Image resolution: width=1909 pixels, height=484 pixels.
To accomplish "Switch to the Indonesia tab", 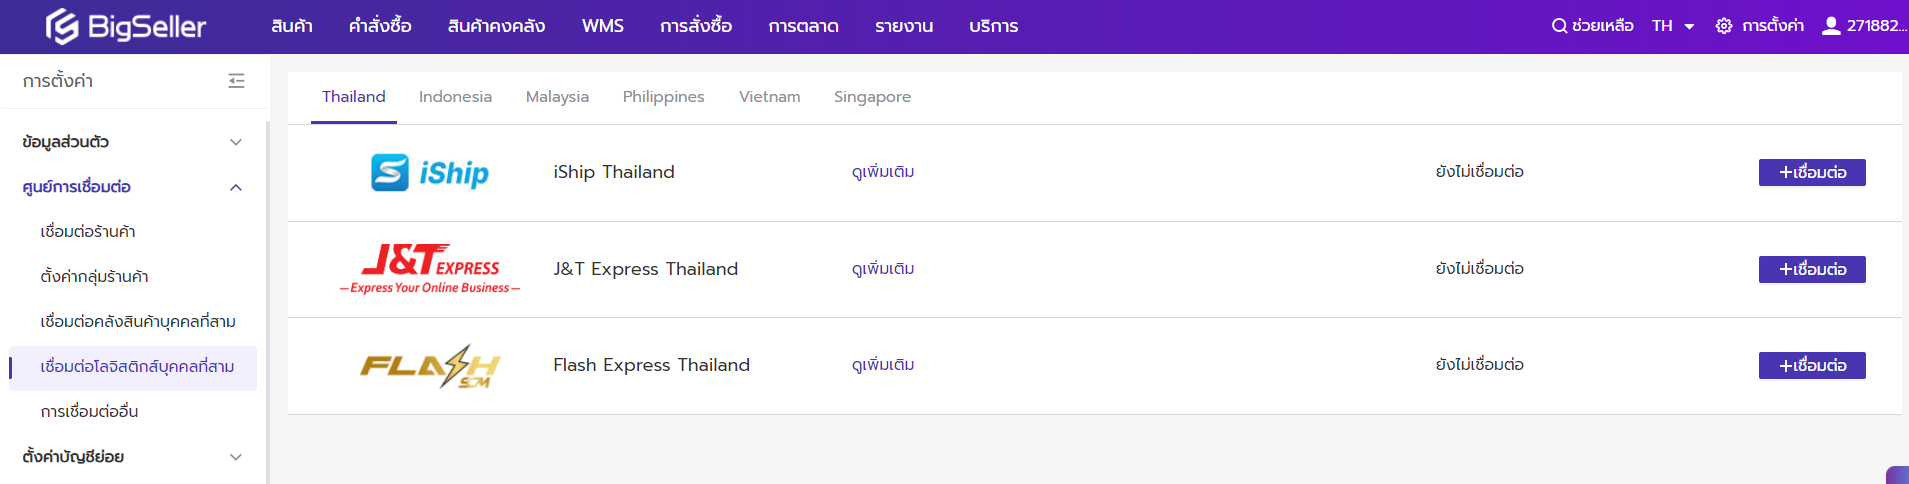I will 455,97.
